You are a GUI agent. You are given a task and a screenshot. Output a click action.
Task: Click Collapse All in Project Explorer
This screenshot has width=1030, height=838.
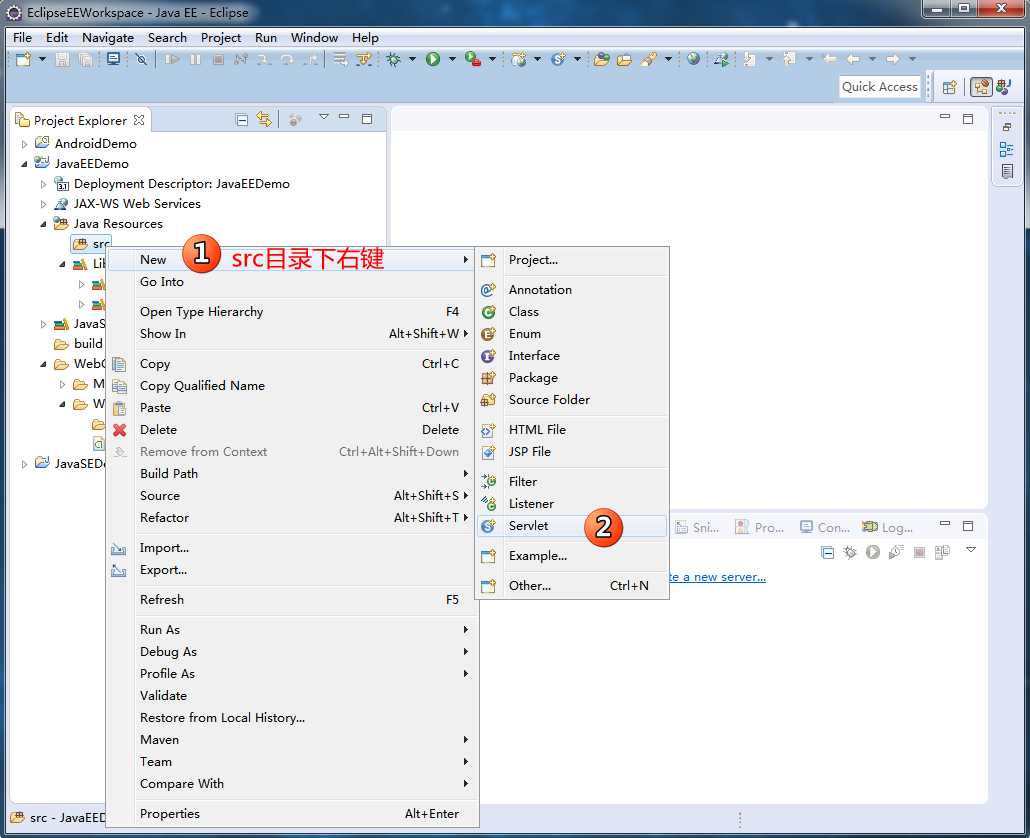click(x=242, y=120)
